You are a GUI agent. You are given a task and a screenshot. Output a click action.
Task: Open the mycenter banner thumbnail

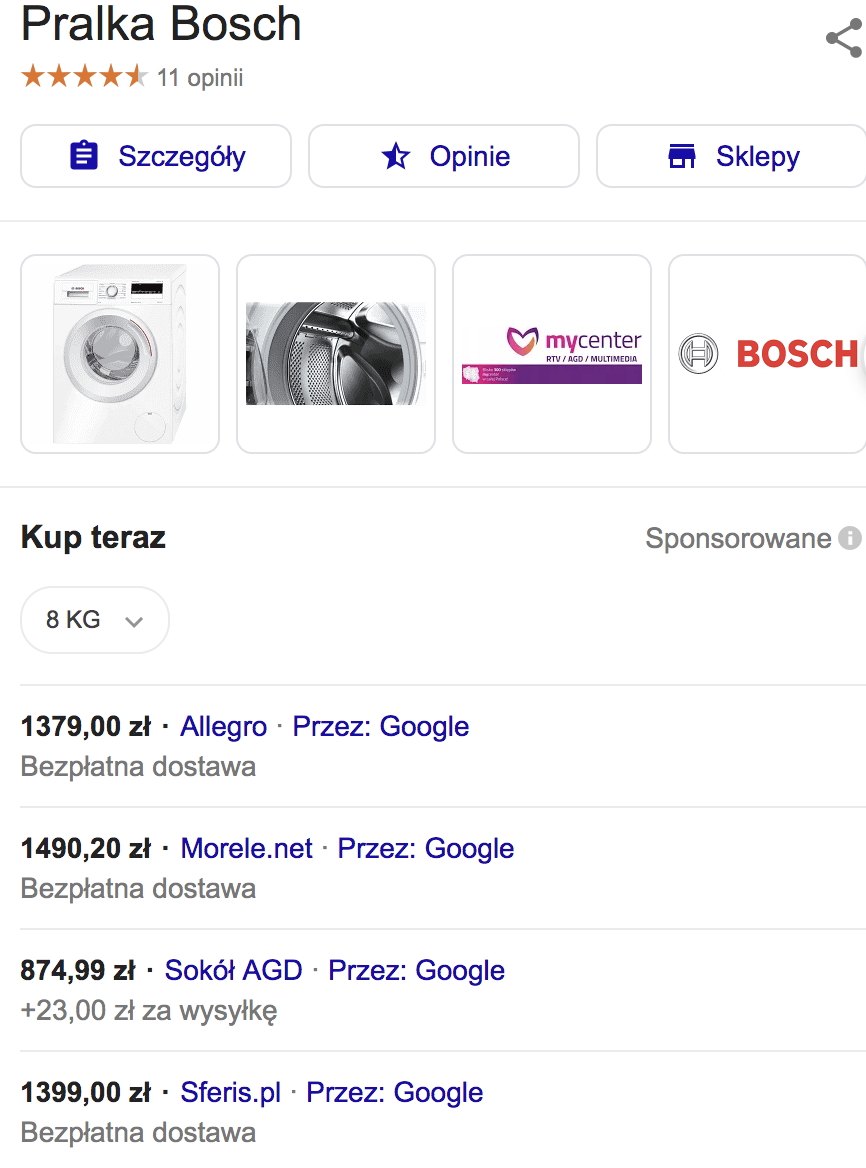(x=552, y=354)
